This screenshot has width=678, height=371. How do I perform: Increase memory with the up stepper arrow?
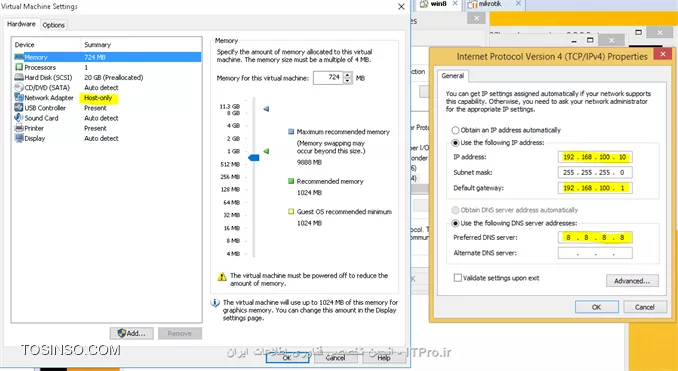point(348,75)
